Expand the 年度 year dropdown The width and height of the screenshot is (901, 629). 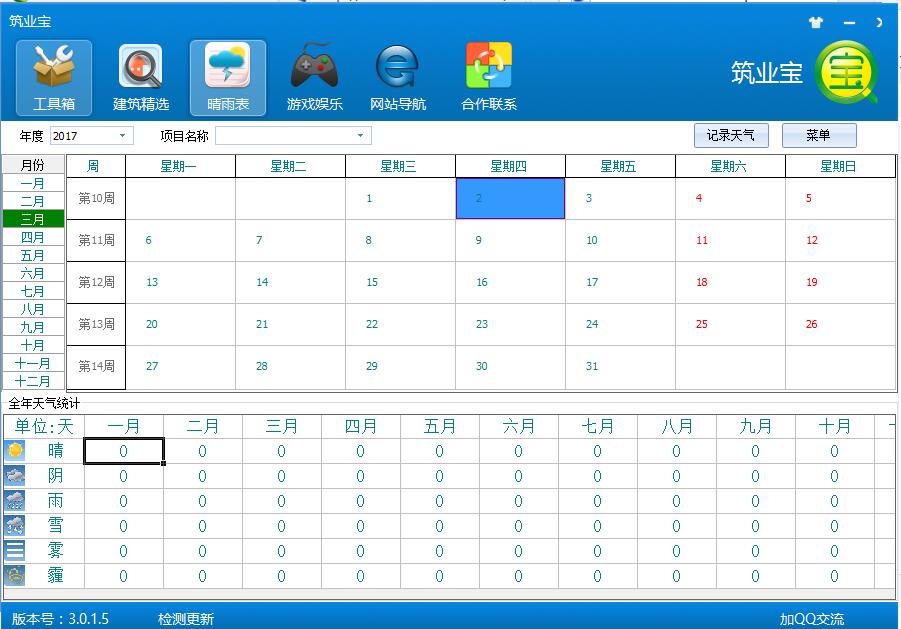point(124,136)
